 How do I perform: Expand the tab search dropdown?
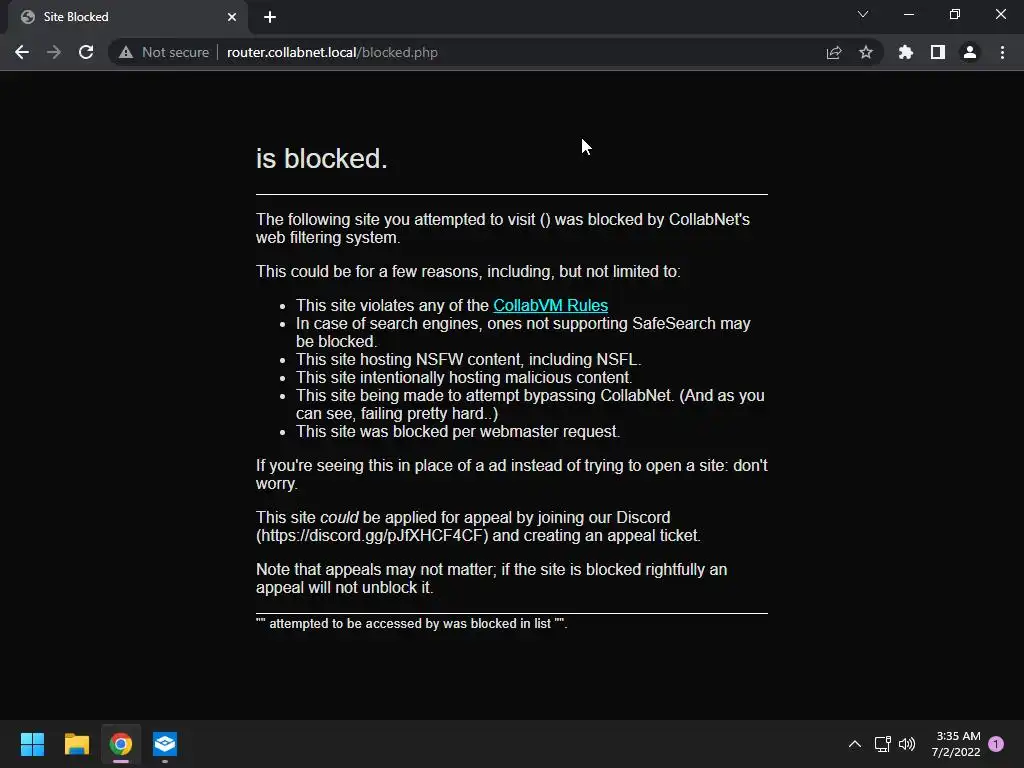pos(863,14)
